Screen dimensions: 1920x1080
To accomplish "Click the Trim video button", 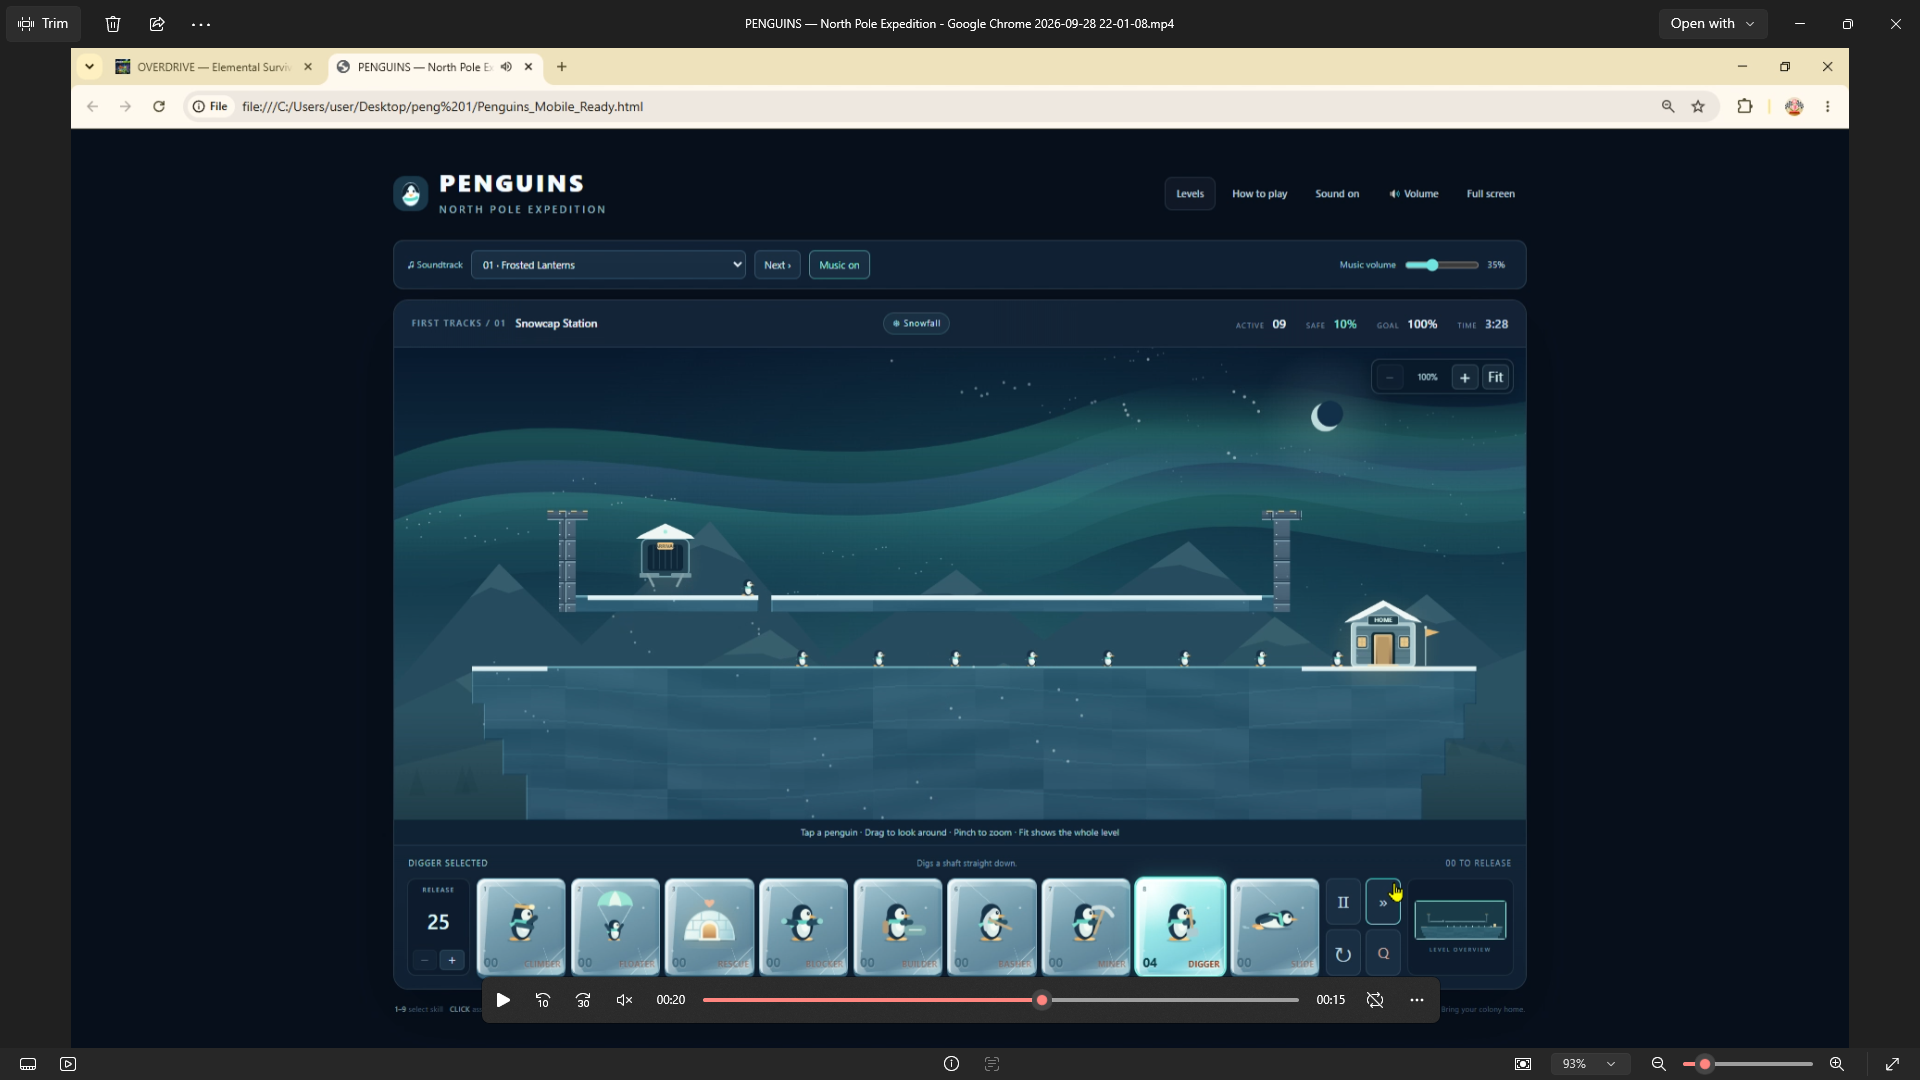I will point(43,24).
